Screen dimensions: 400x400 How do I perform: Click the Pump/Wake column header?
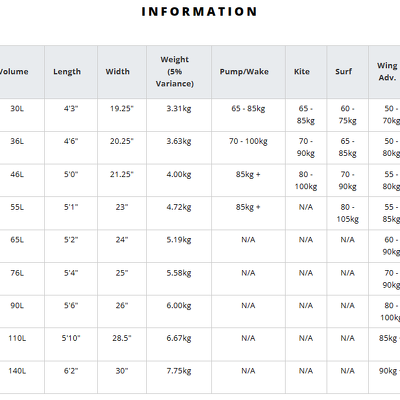pos(244,71)
